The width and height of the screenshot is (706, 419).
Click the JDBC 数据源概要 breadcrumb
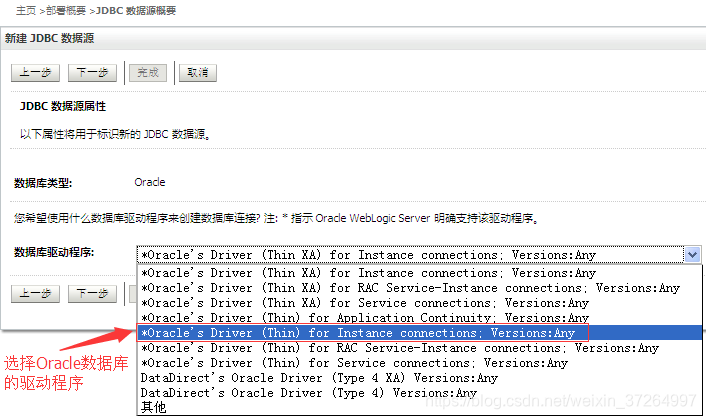pos(136,10)
